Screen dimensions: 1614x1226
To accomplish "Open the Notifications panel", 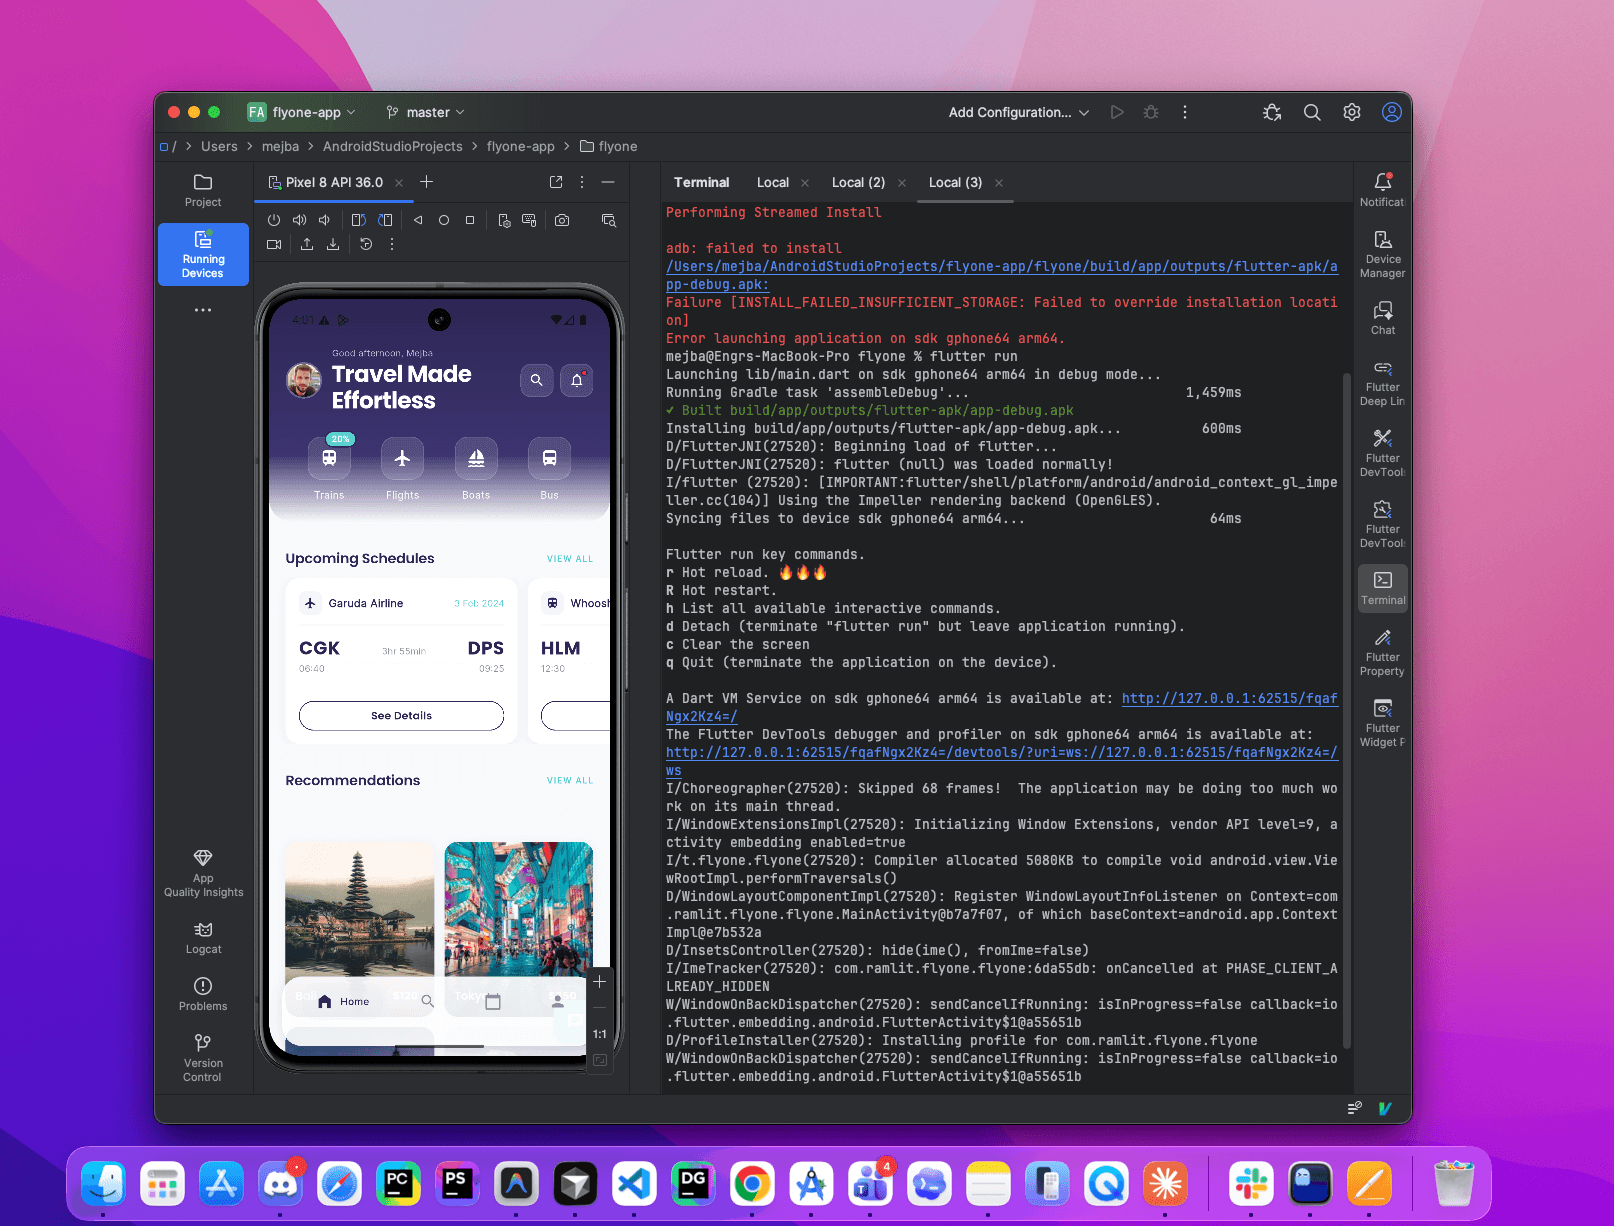I will pyautogui.click(x=1383, y=189).
